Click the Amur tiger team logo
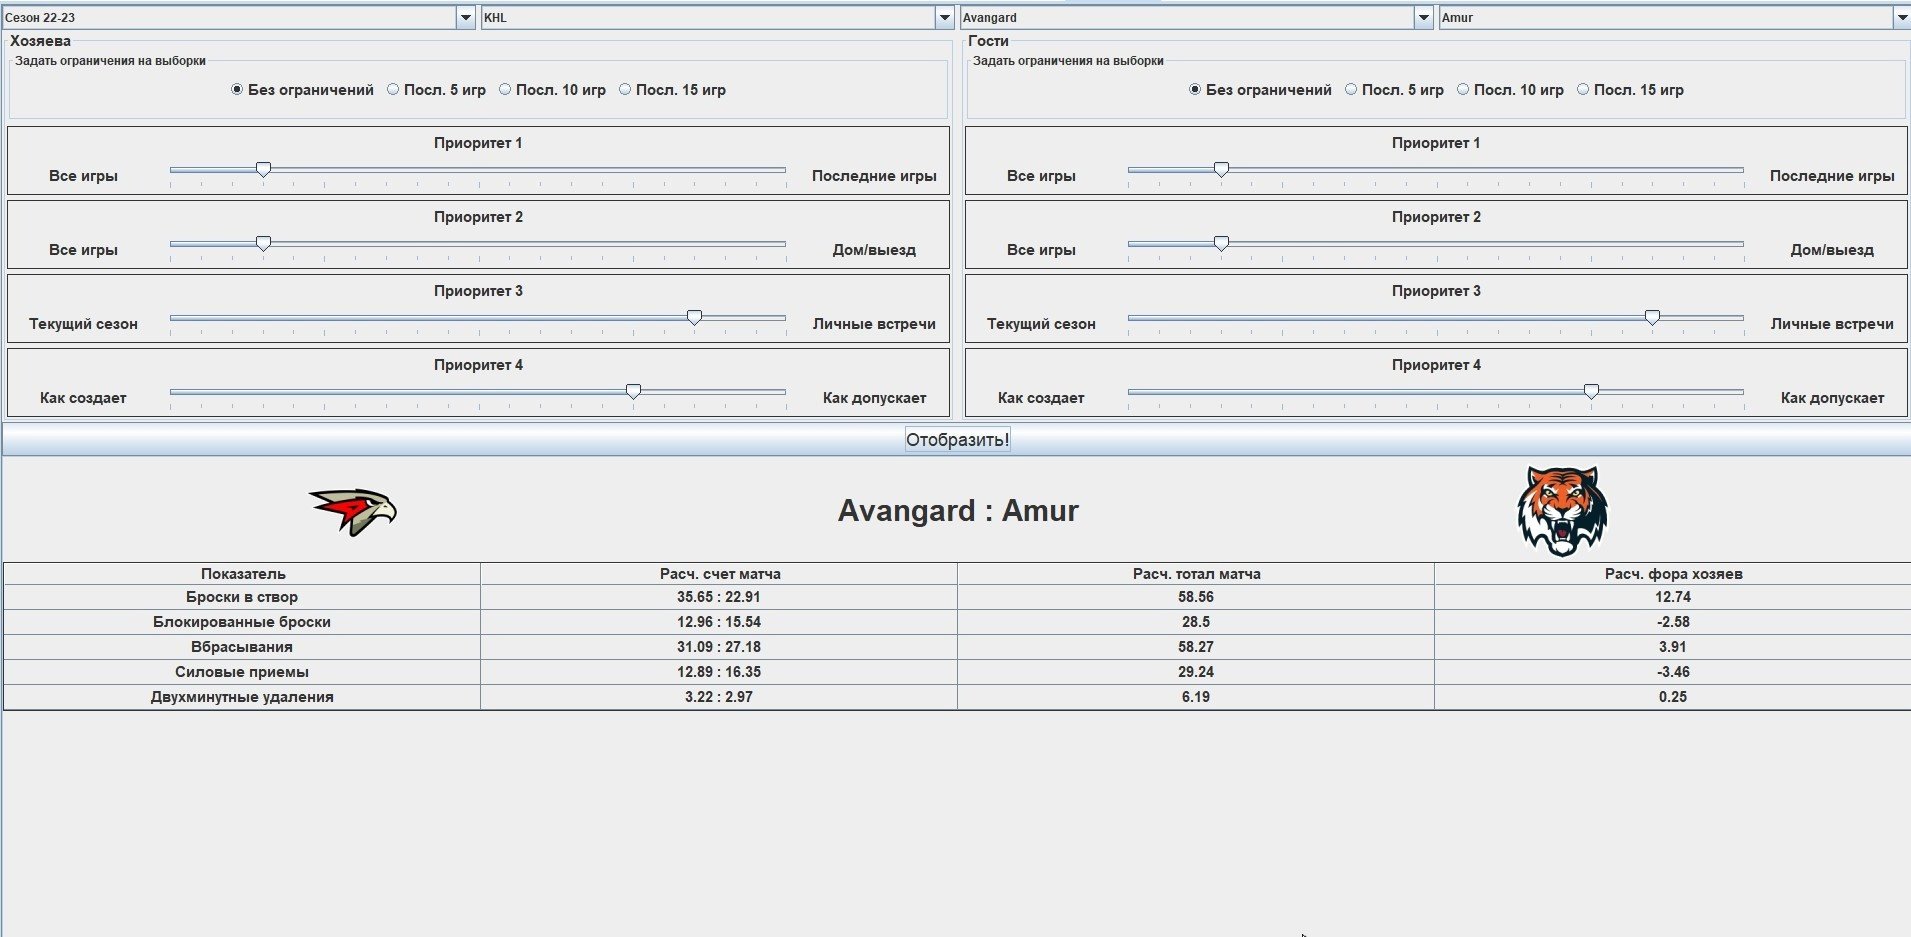This screenshot has width=1911, height=937. tap(1561, 511)
